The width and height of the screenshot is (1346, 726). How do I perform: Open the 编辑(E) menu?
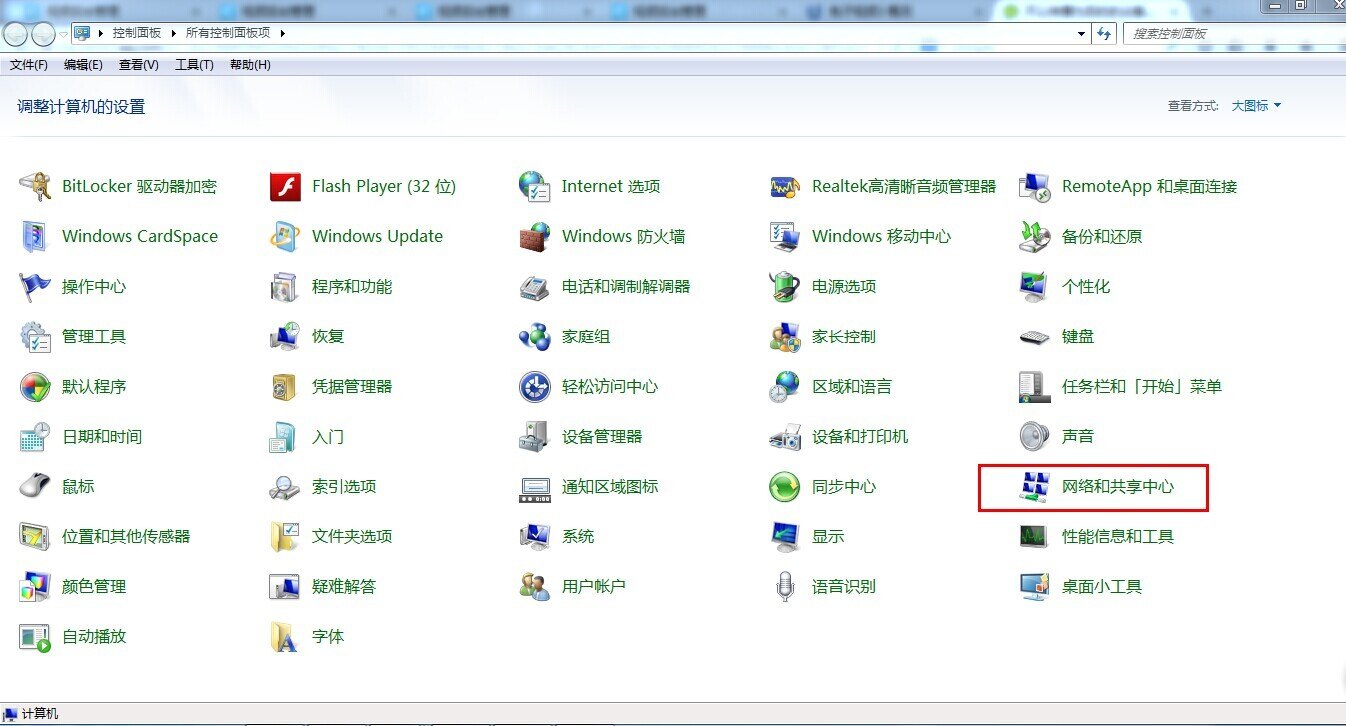pyautogui.click(x=83, y=65)
